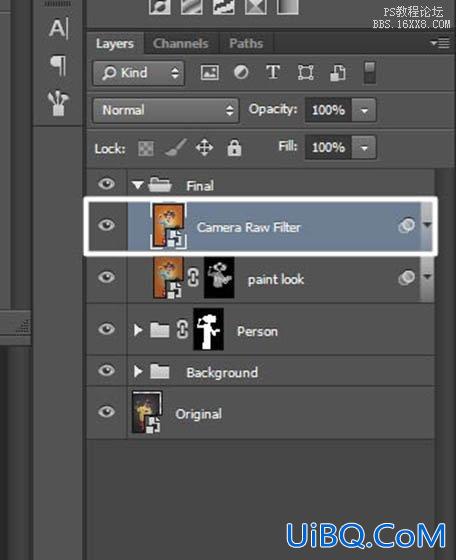This screenshot has width=456, height=560.
Task: Hide the Camera Raw Filter layer
Action: click(x=106, y=225)
